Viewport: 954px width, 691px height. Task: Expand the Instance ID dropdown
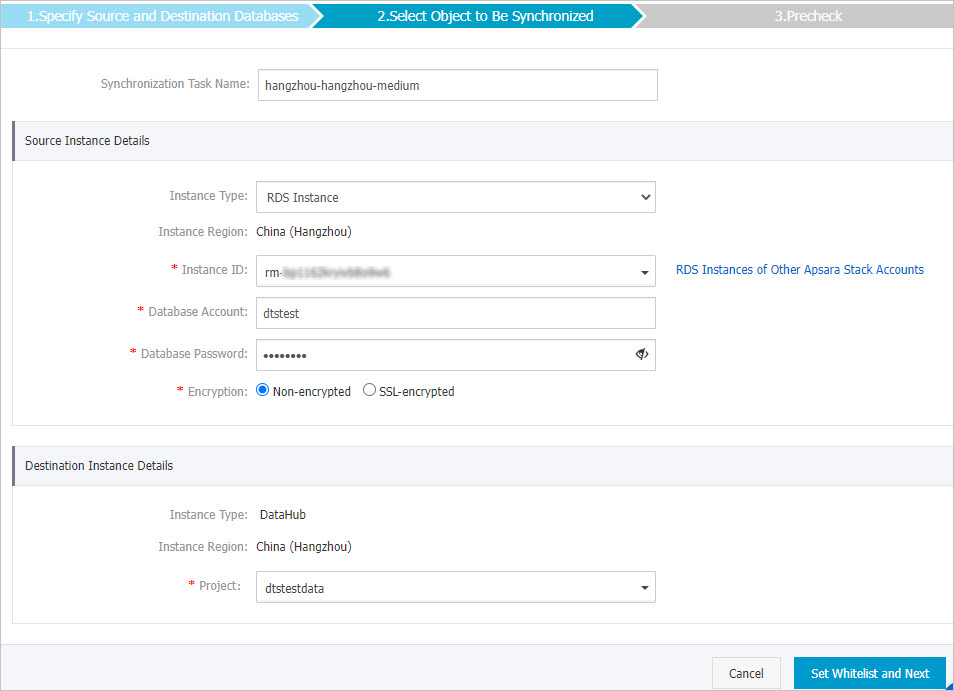click(456, 271)
